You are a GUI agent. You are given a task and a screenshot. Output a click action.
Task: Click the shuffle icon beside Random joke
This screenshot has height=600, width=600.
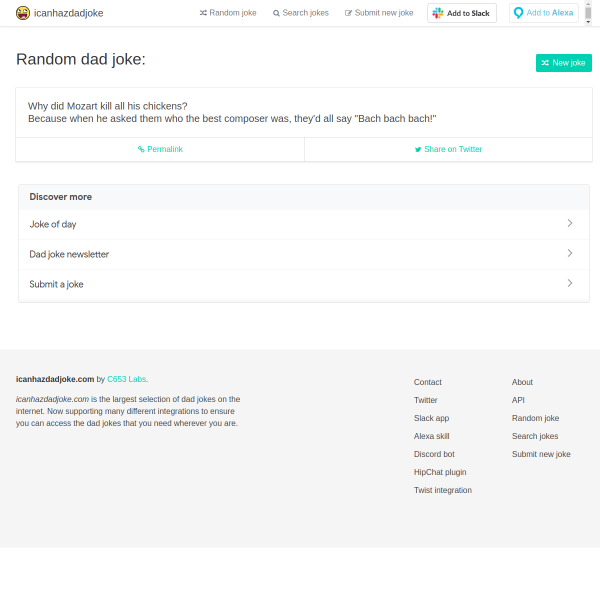[x=203, y=13]
